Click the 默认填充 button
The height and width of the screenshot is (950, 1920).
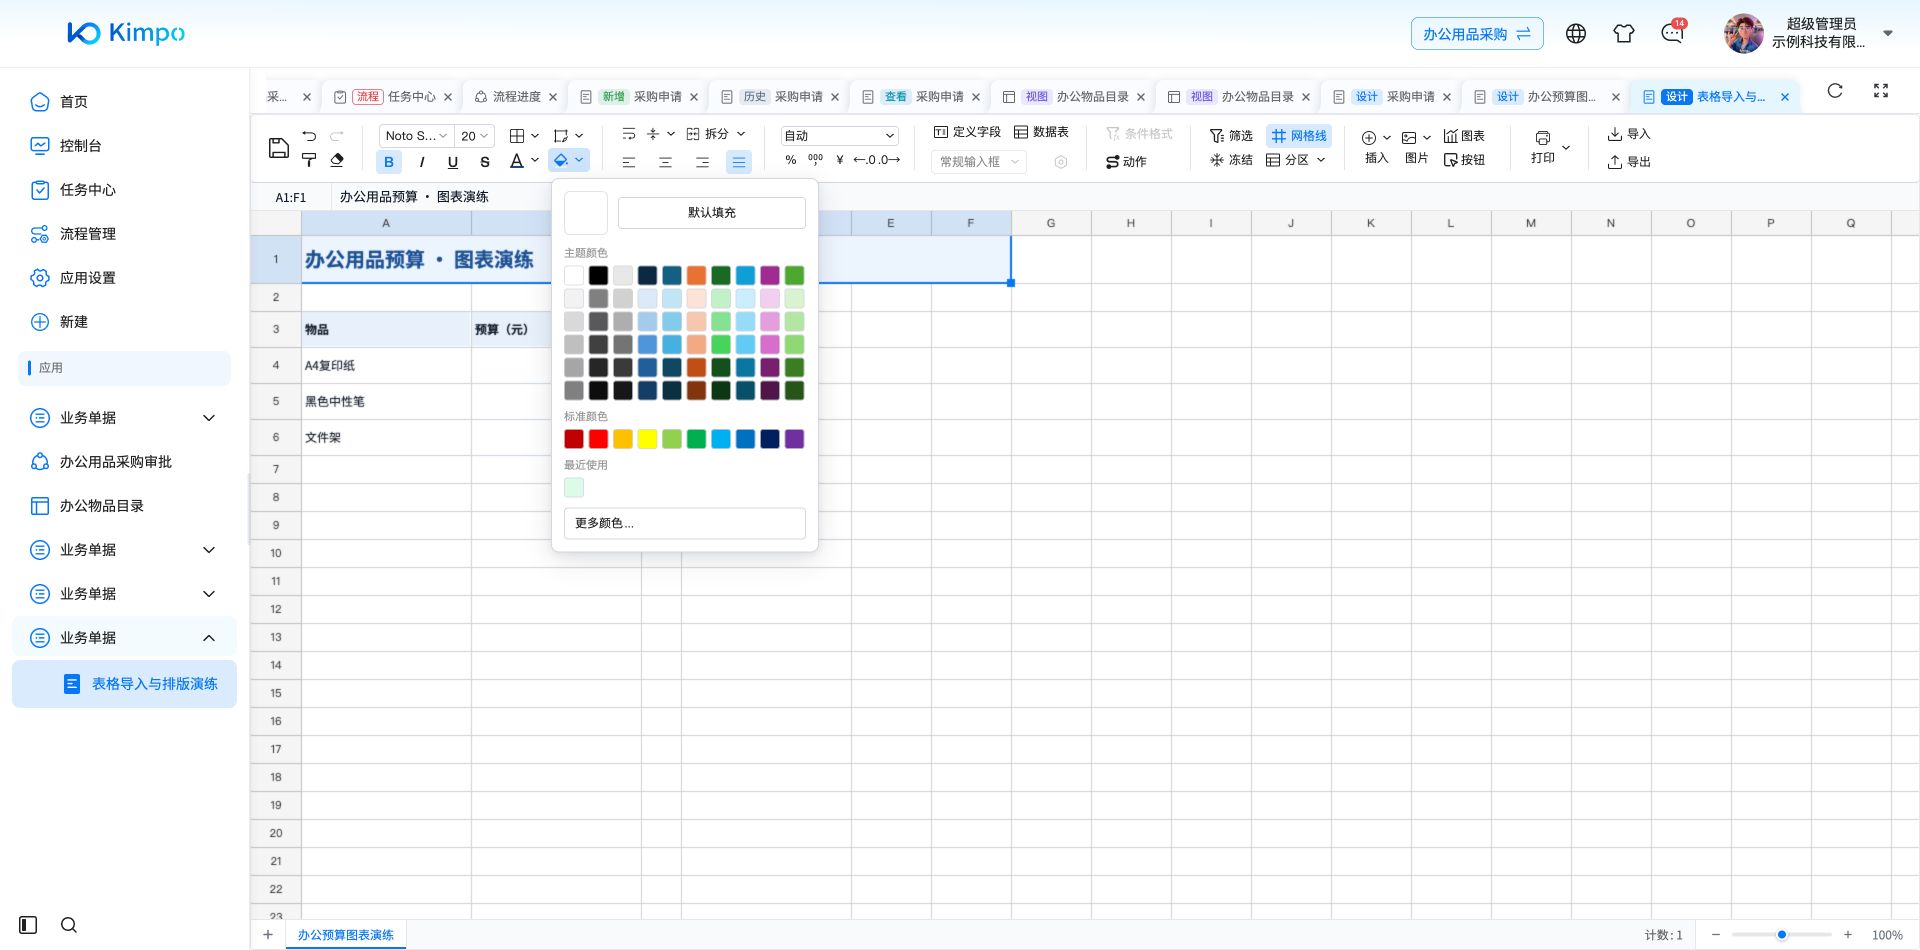712,213
